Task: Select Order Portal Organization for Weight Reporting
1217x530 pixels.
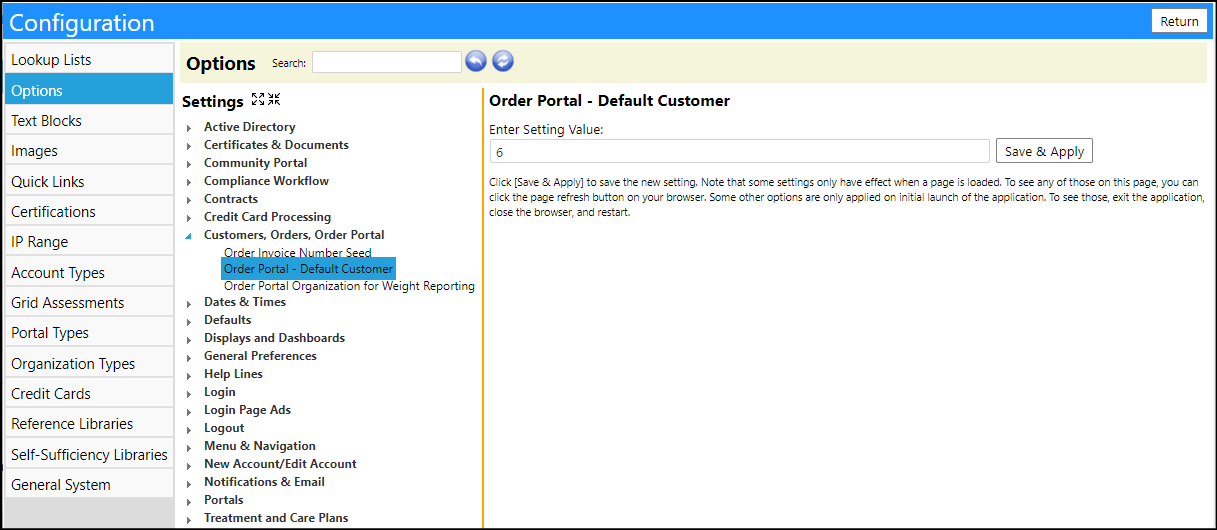Action: point(349,286)
